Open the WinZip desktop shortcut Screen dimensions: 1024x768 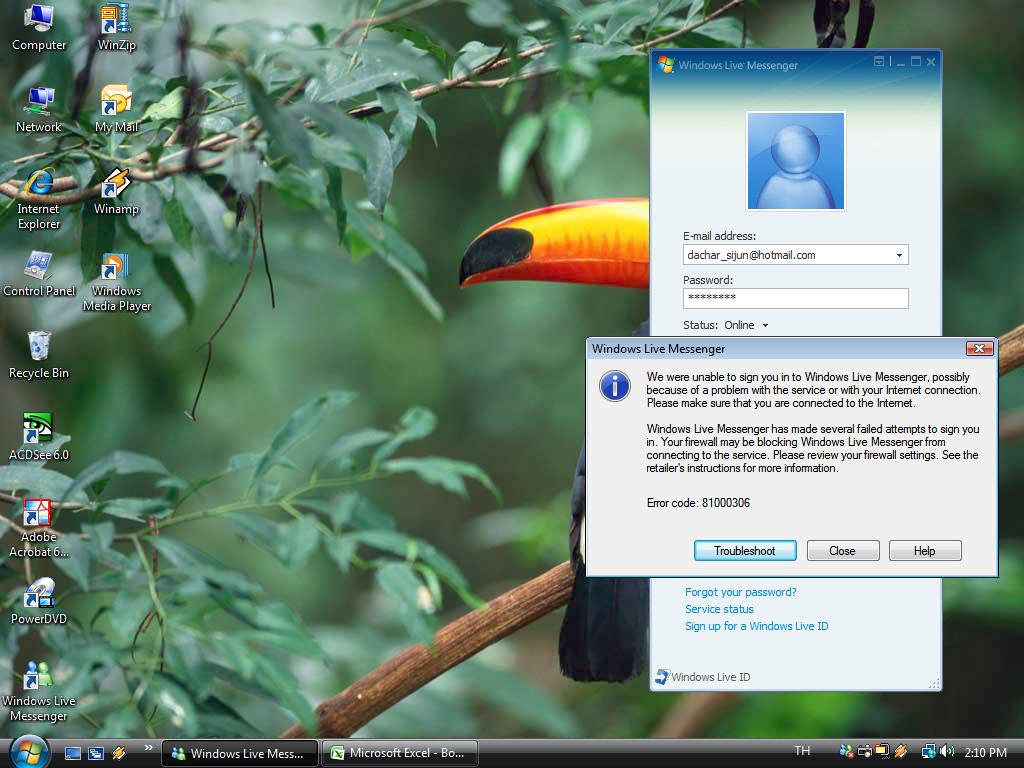click(x=116, y=27)
